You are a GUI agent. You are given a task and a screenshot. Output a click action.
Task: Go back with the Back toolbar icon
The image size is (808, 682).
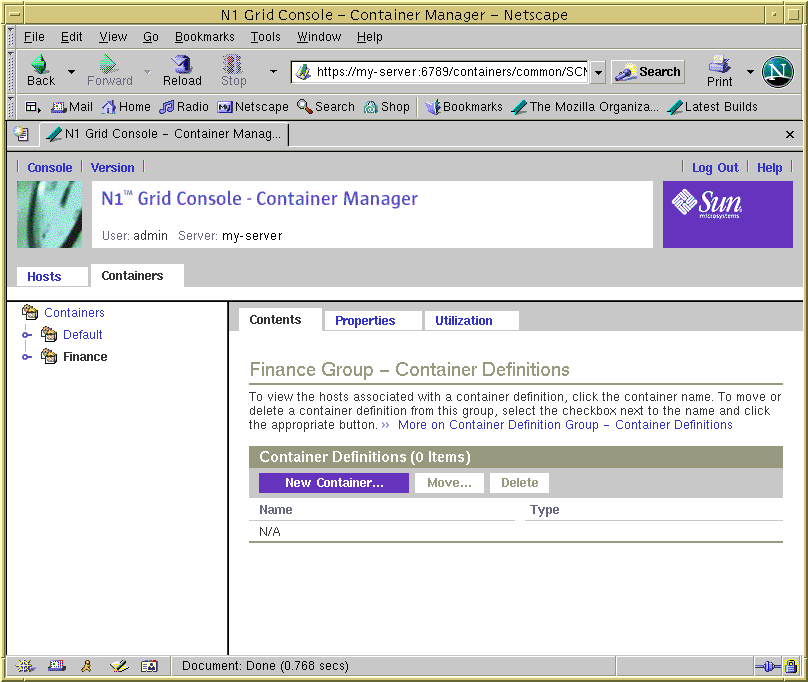(x=40, y=71)
